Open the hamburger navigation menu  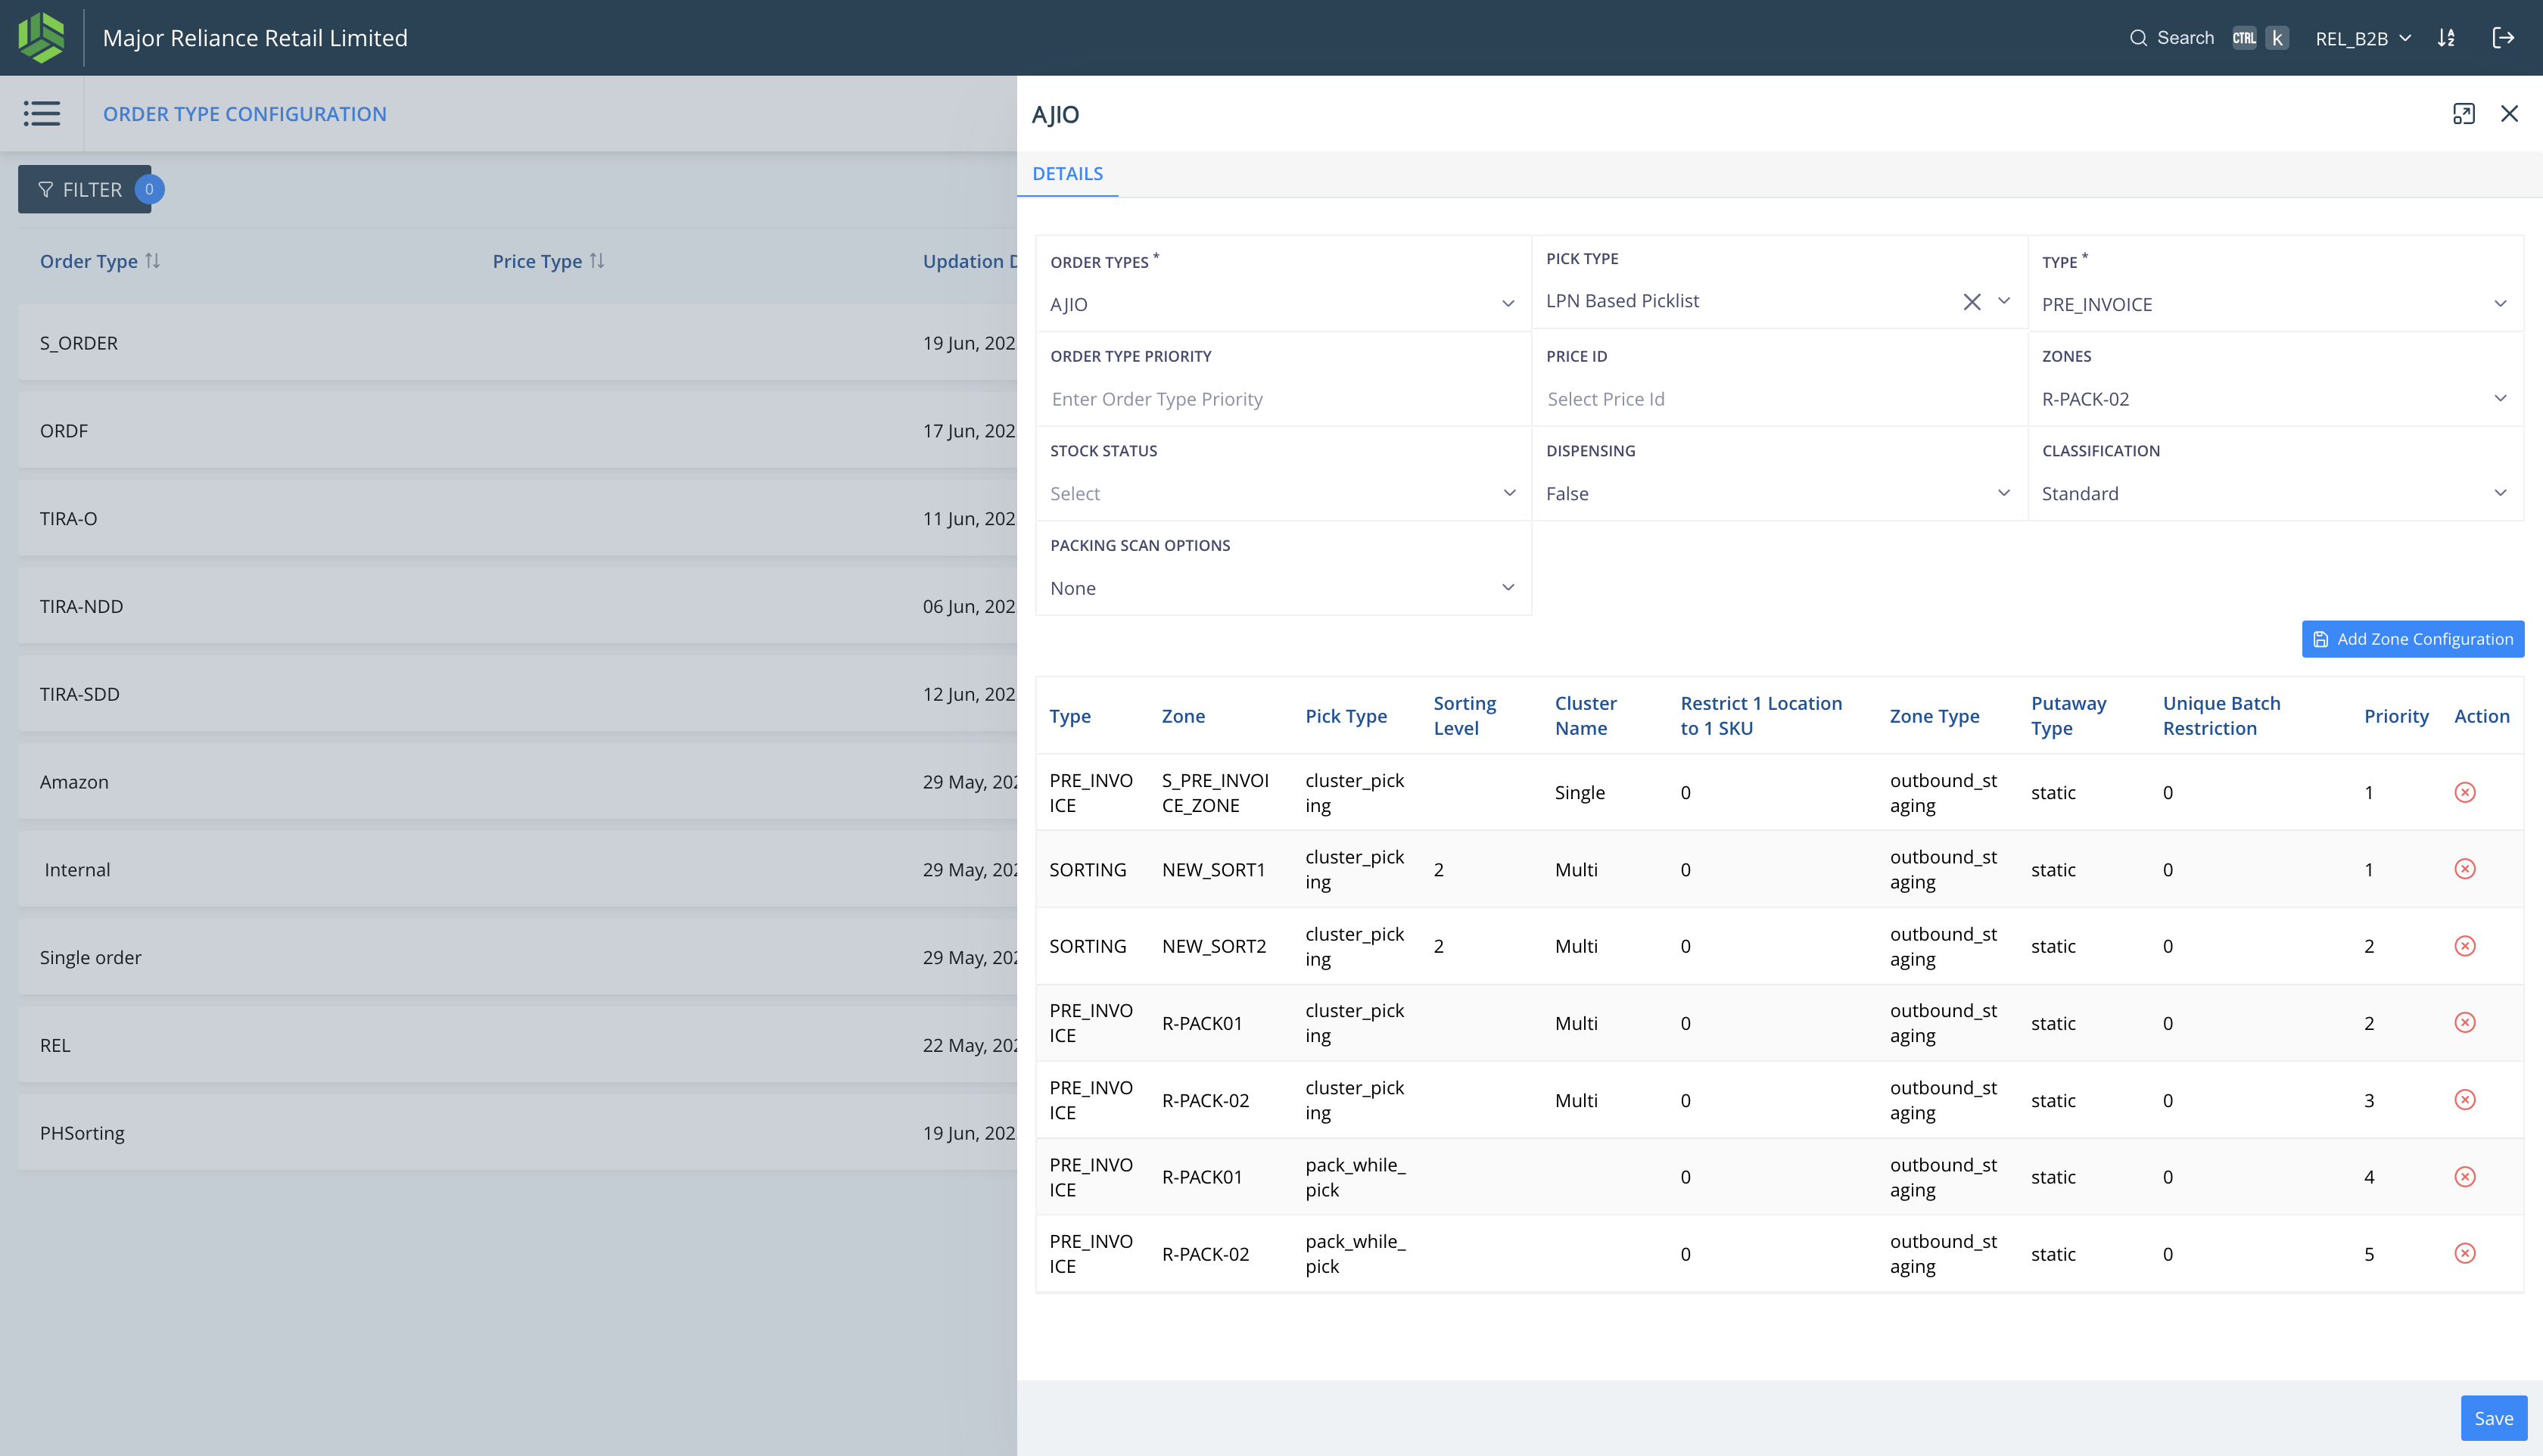(x=42, y=113)
